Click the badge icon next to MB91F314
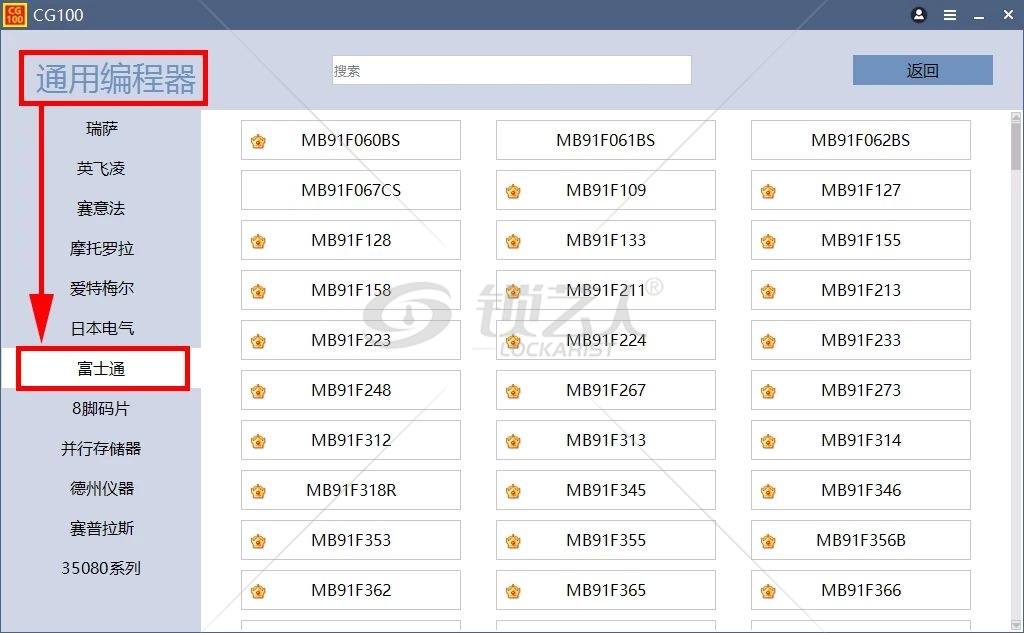Image resolution: width=1024 pixels, height=633 pixels. (x=769, y=441)
